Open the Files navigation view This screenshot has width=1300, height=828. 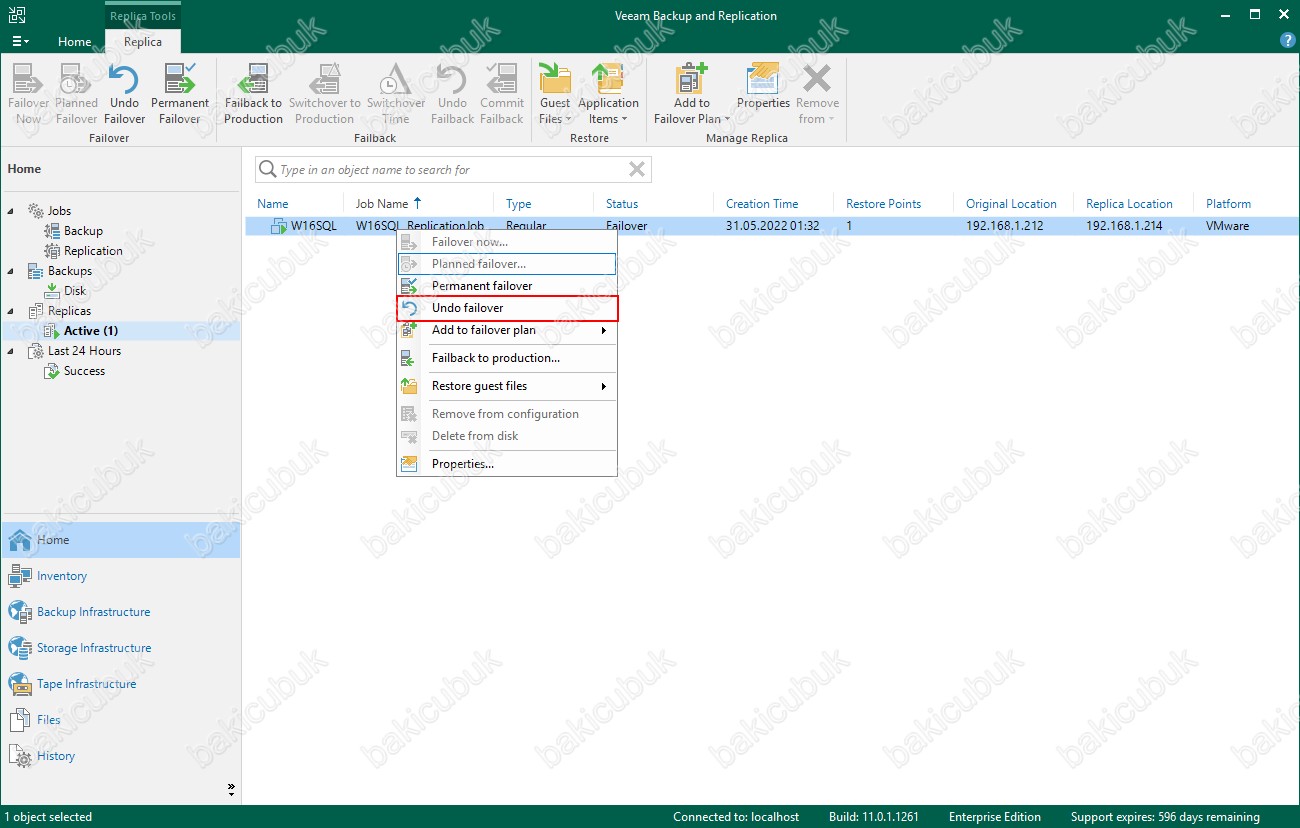[120, 720]
